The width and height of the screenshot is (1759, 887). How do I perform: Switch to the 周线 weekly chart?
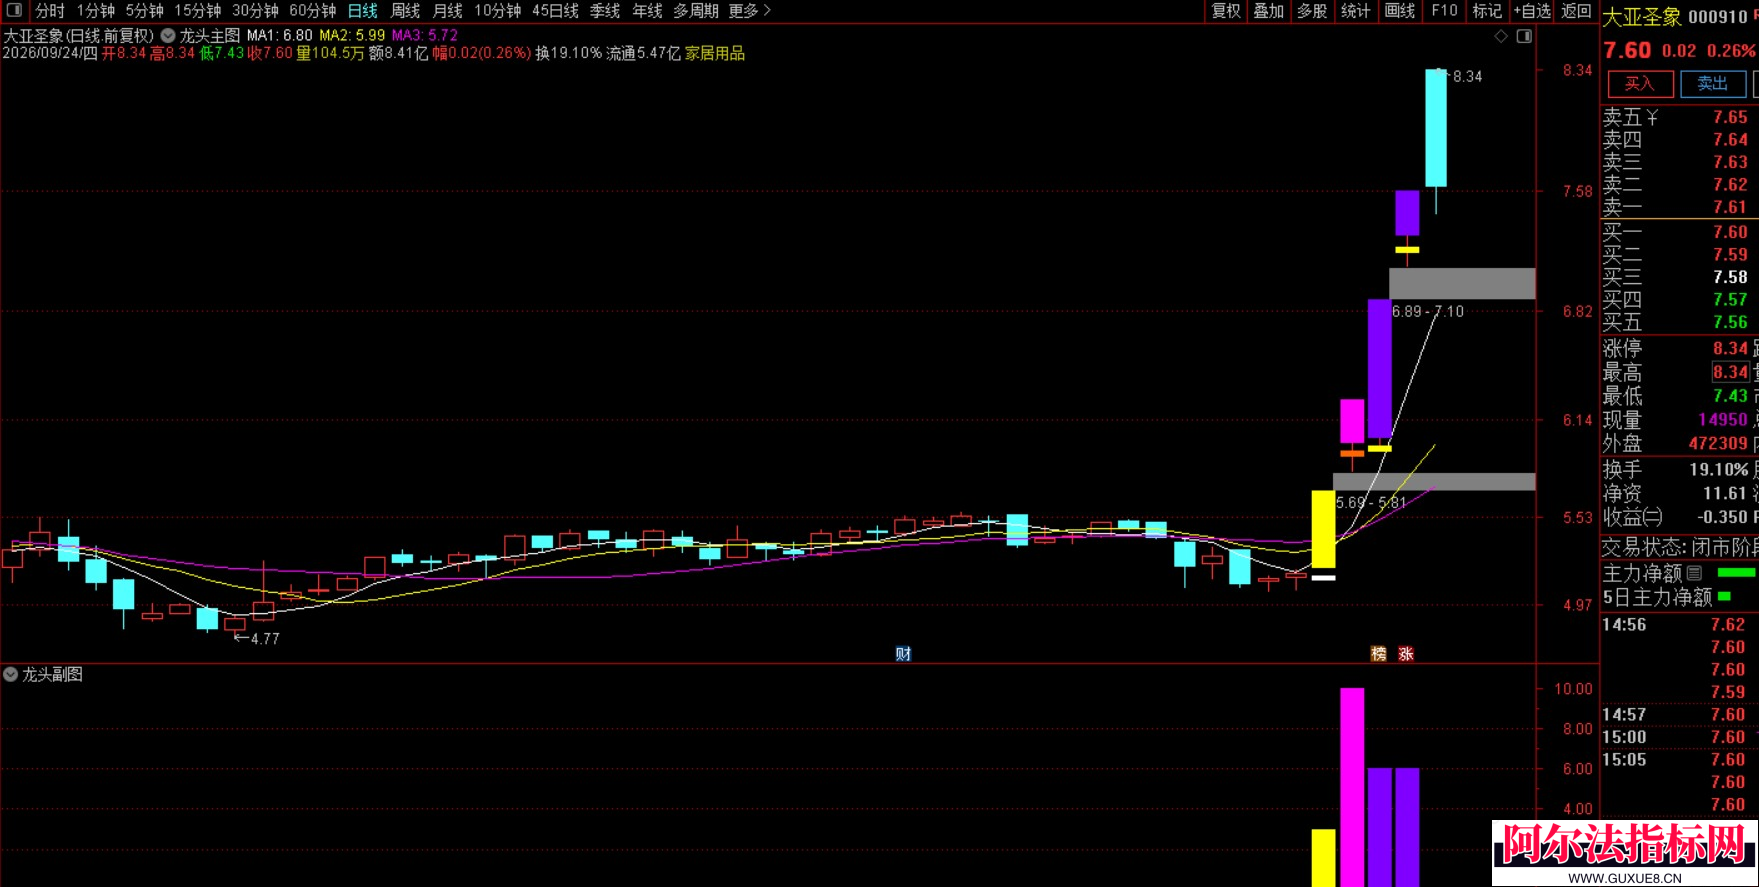point(405,11)
